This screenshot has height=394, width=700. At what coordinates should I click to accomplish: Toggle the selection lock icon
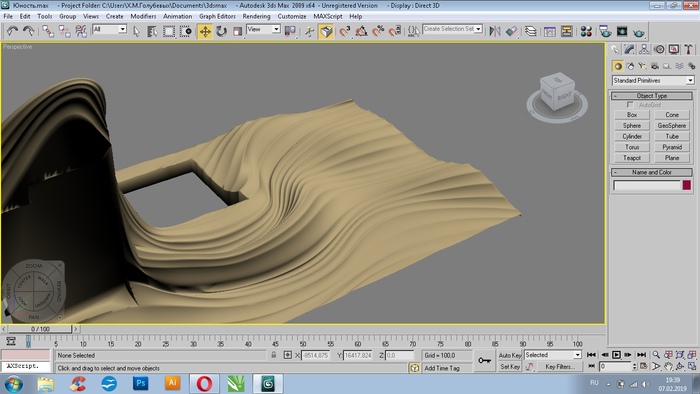[274, 355]
